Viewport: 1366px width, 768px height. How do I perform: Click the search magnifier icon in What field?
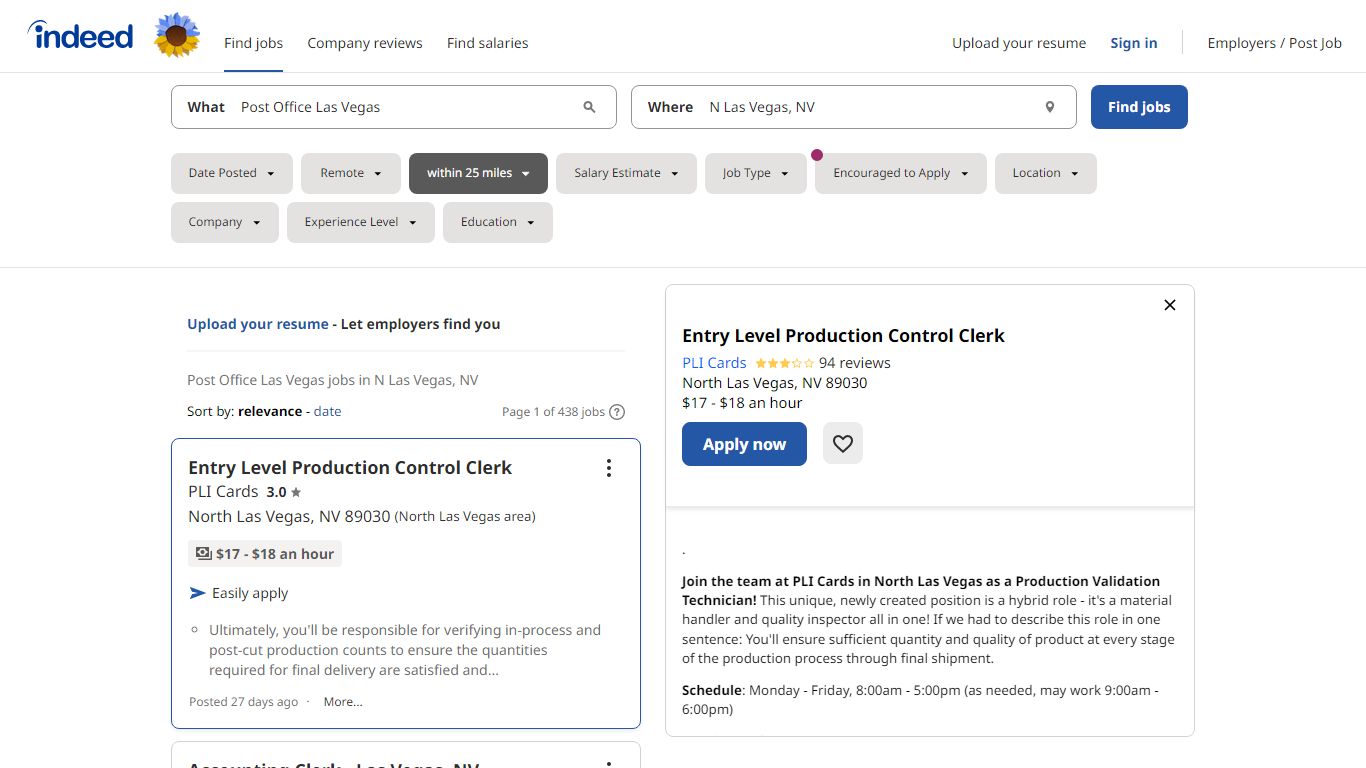589,107
